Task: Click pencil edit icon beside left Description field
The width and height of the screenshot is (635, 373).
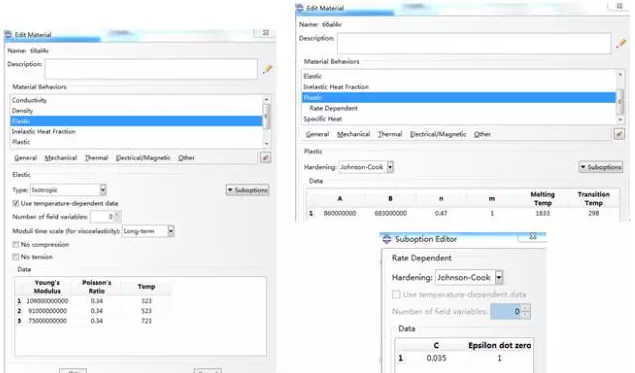Action: pos(267,69)
